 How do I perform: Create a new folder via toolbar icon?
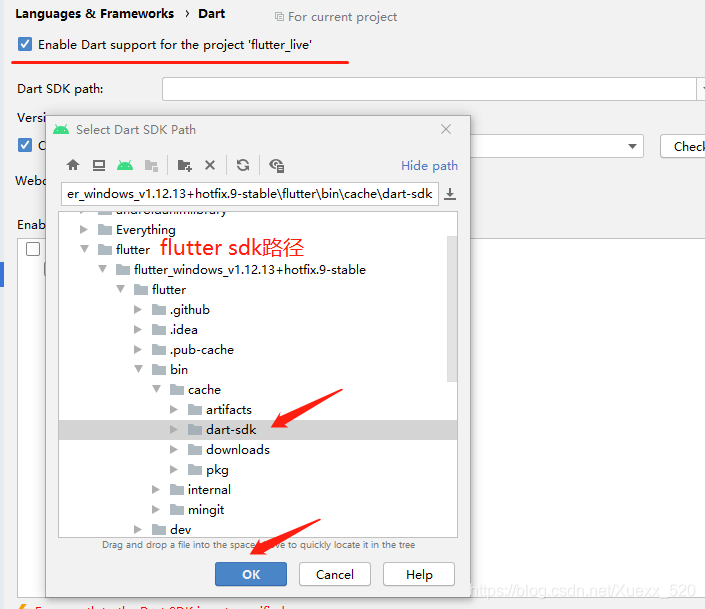tap(184, 166)
